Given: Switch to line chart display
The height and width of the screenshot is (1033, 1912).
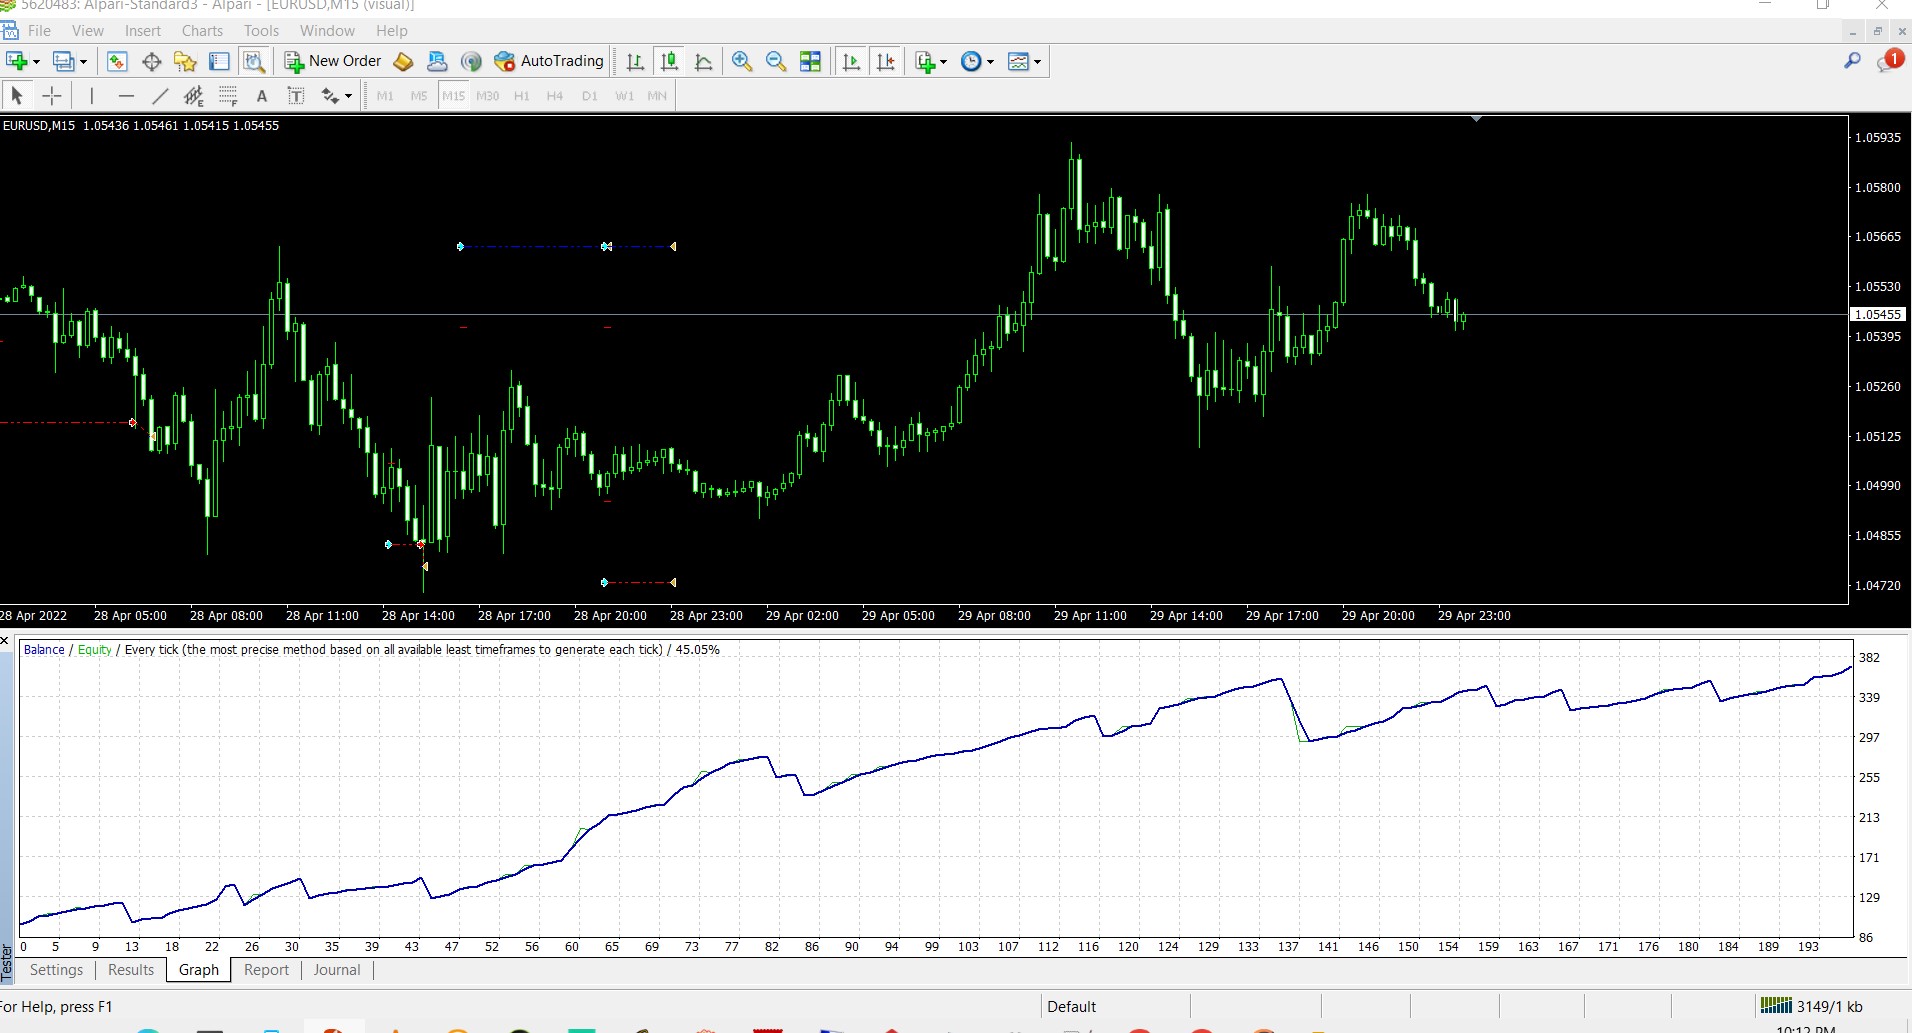Looking at the screenshot, I should [703, 62].
